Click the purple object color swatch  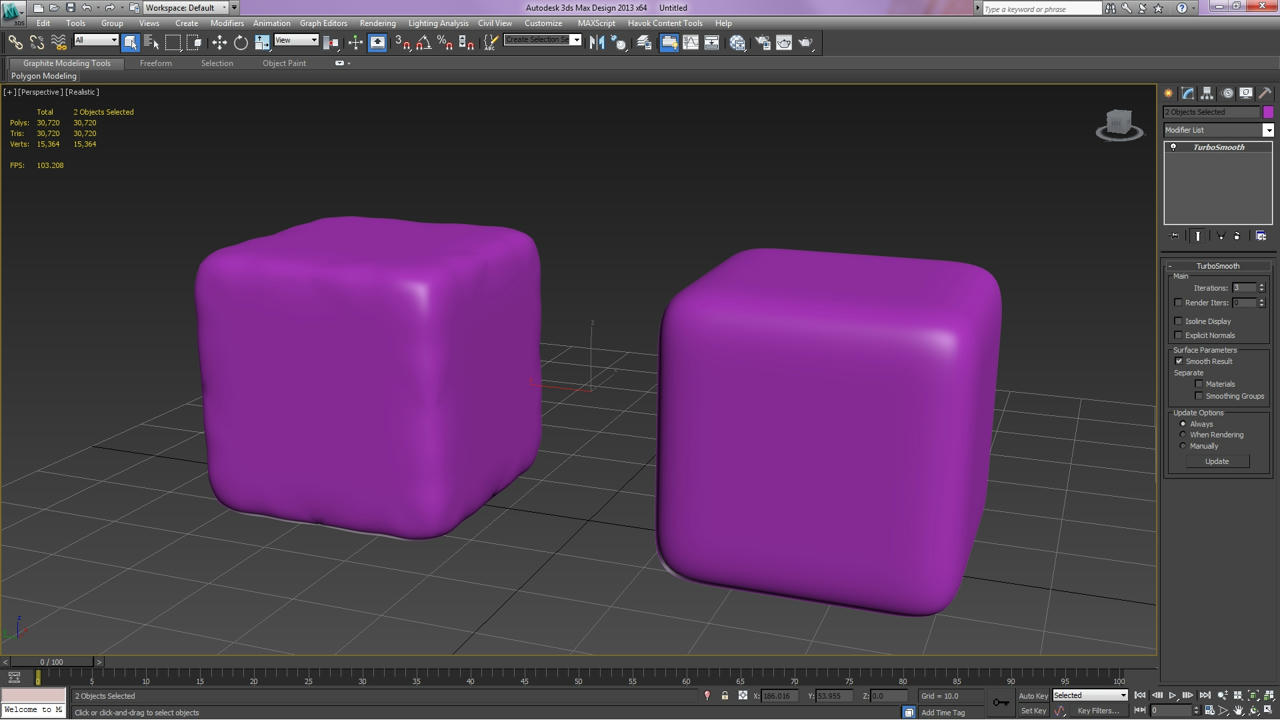point(1267,112)
